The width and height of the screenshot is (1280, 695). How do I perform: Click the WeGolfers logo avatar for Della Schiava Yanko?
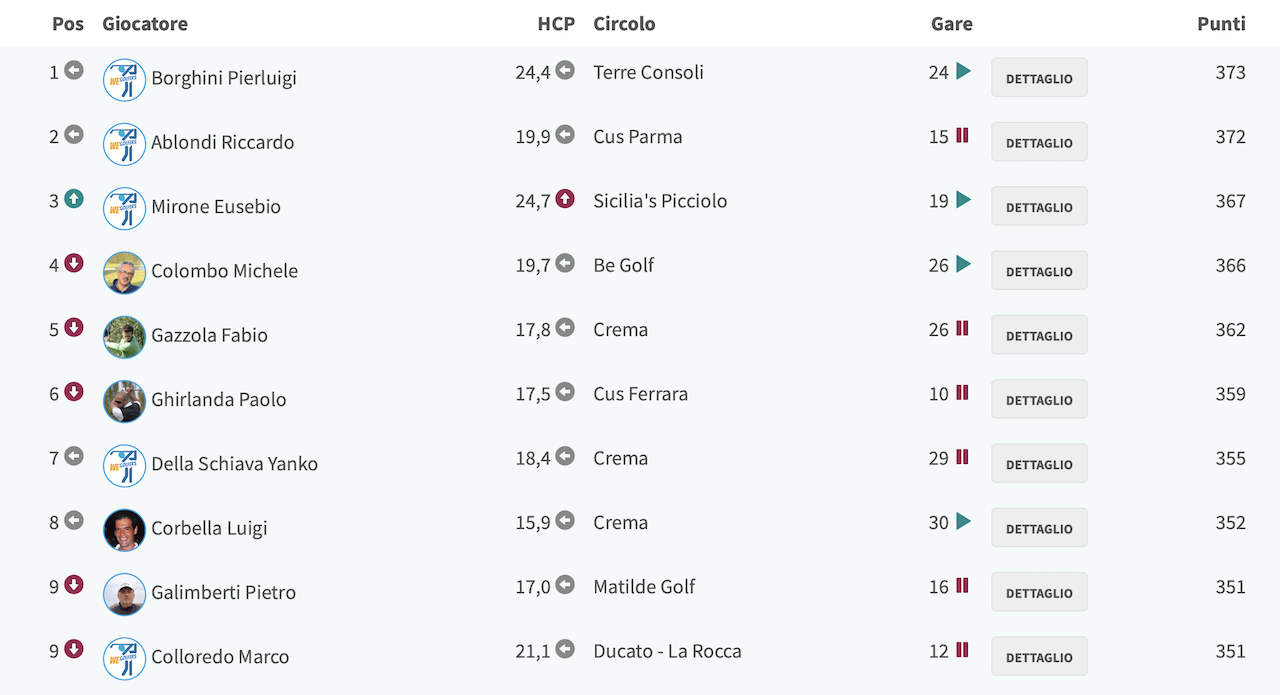pos(125,465)
